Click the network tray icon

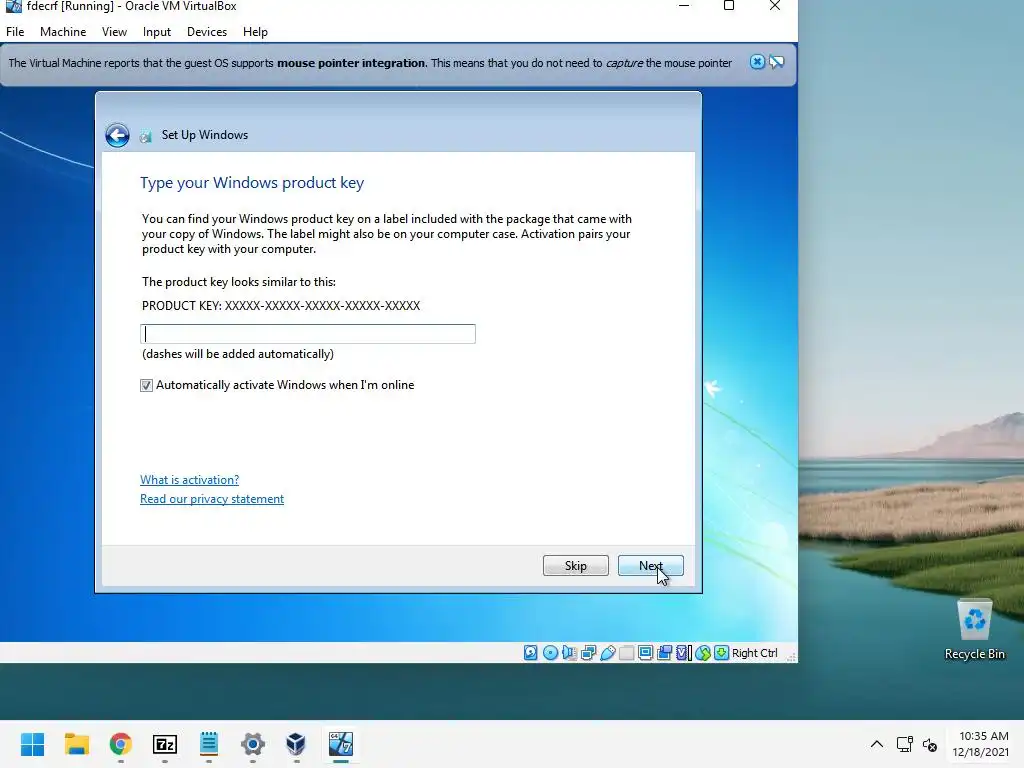pos(904,744)
